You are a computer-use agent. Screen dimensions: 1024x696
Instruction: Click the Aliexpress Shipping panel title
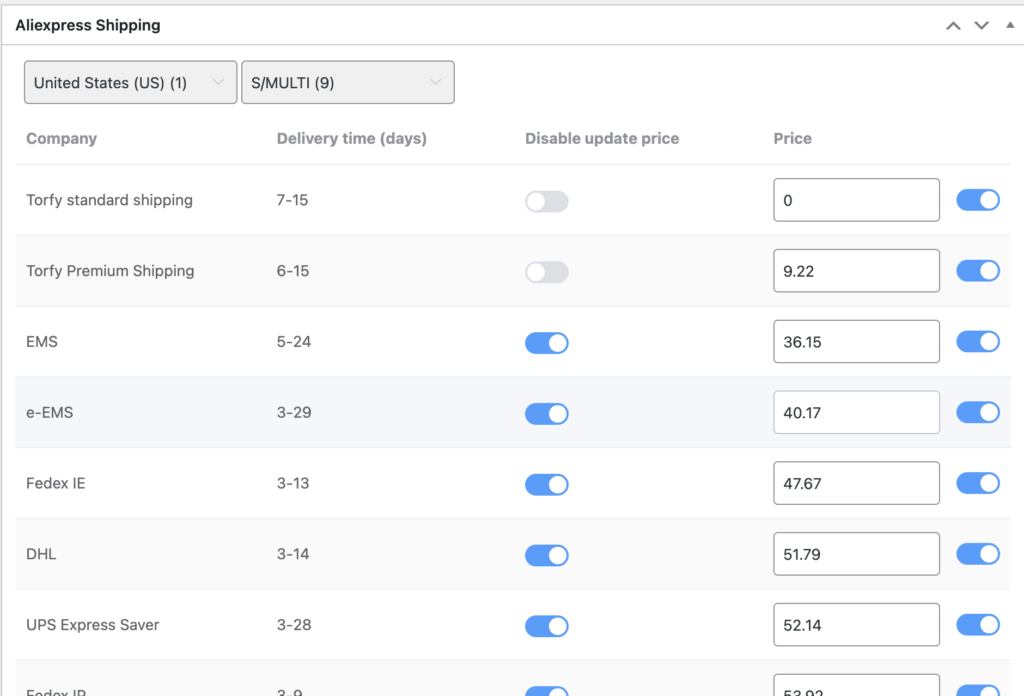(x=88, y=25)
